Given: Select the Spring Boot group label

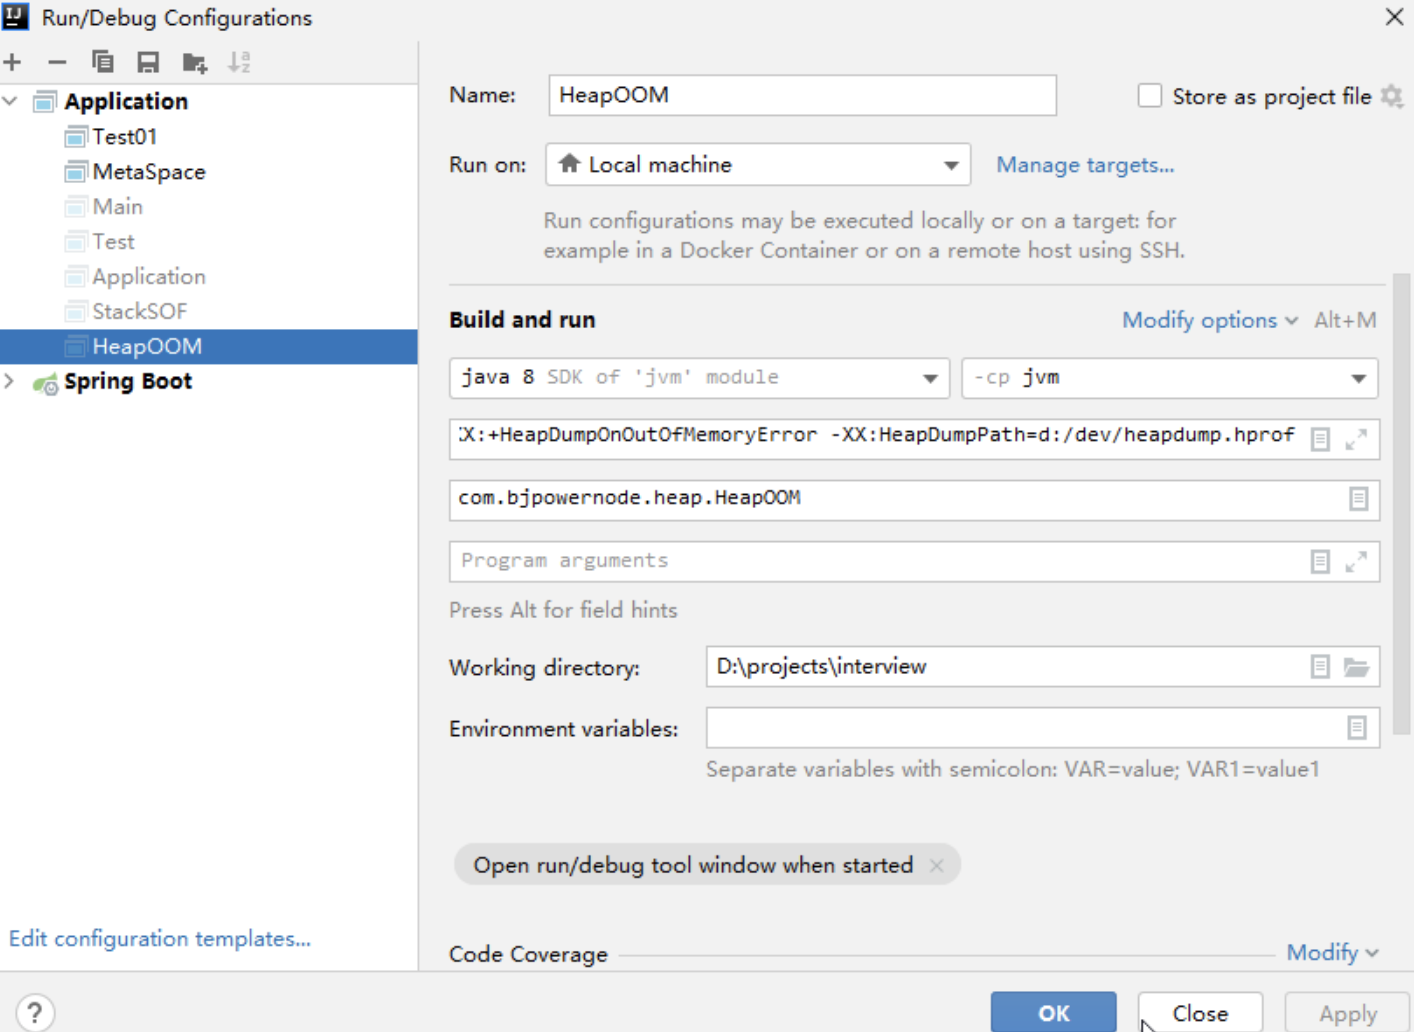Looking at the screenshot, I should point(127,381).
